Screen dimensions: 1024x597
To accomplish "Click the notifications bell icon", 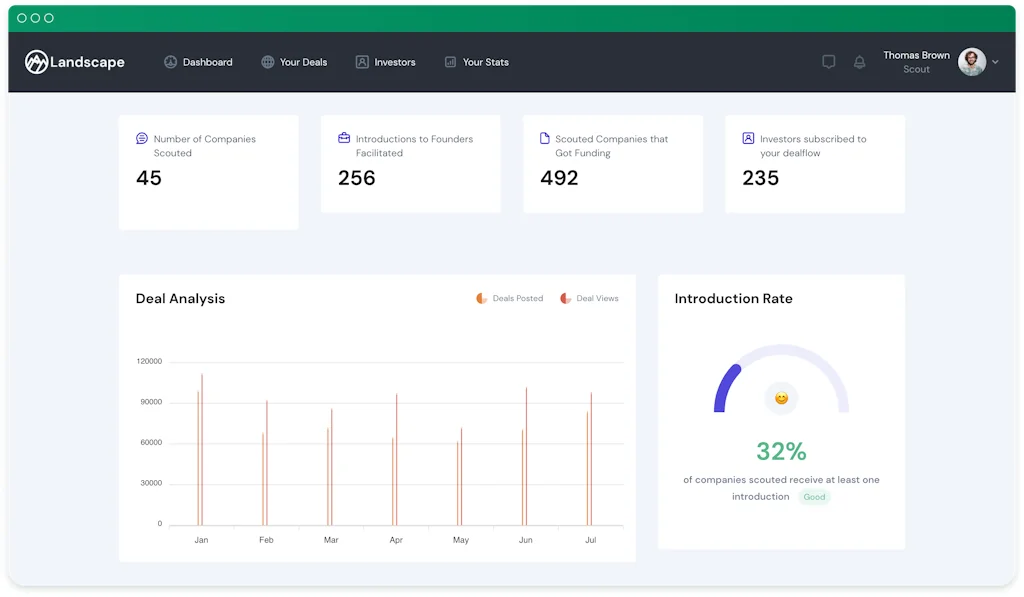I will coord(859,62).
